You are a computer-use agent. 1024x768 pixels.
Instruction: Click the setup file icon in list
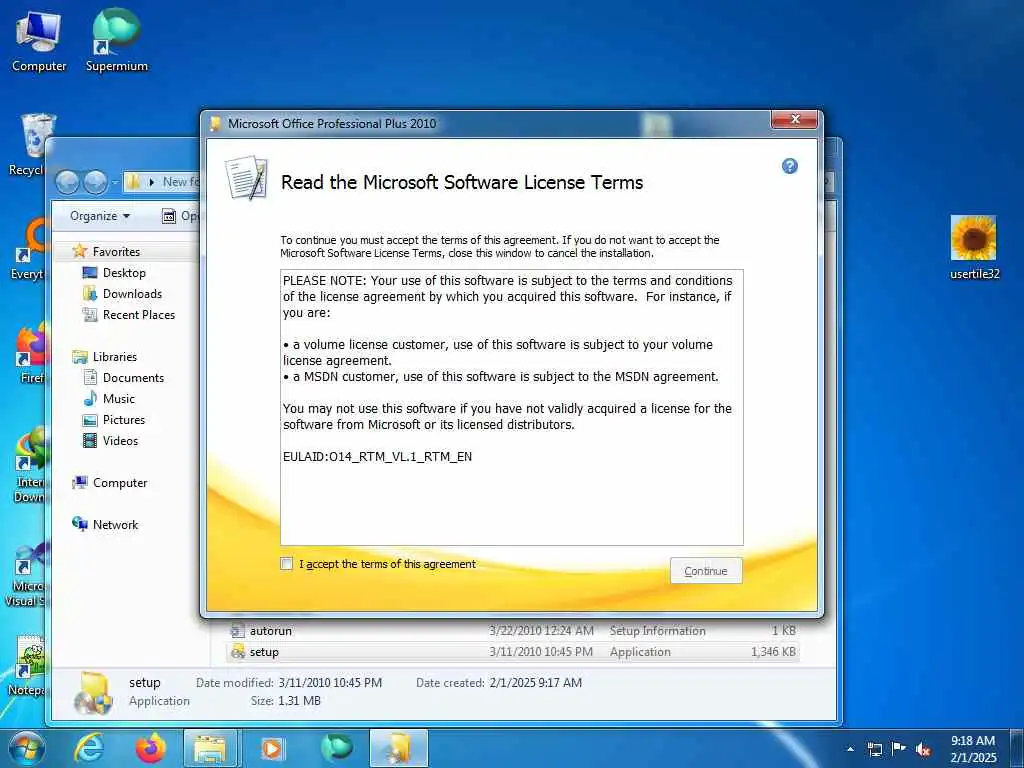click(x=238, y=652)
